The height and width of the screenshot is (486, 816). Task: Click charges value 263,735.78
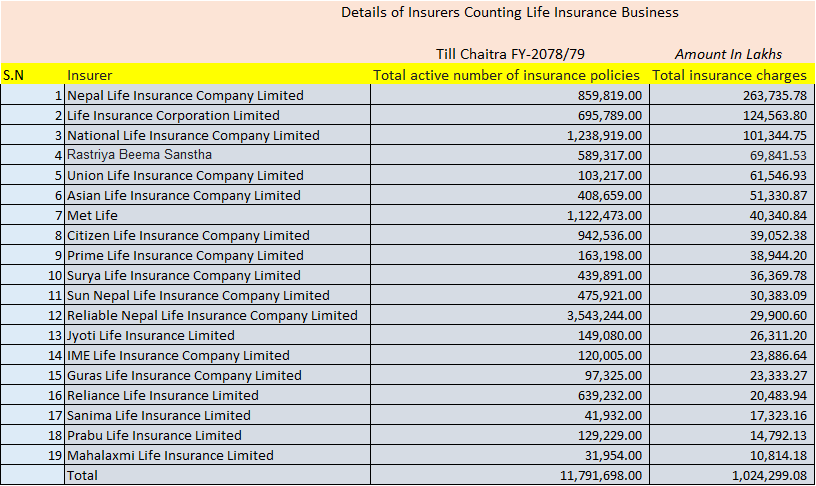[x=775, y=96]
